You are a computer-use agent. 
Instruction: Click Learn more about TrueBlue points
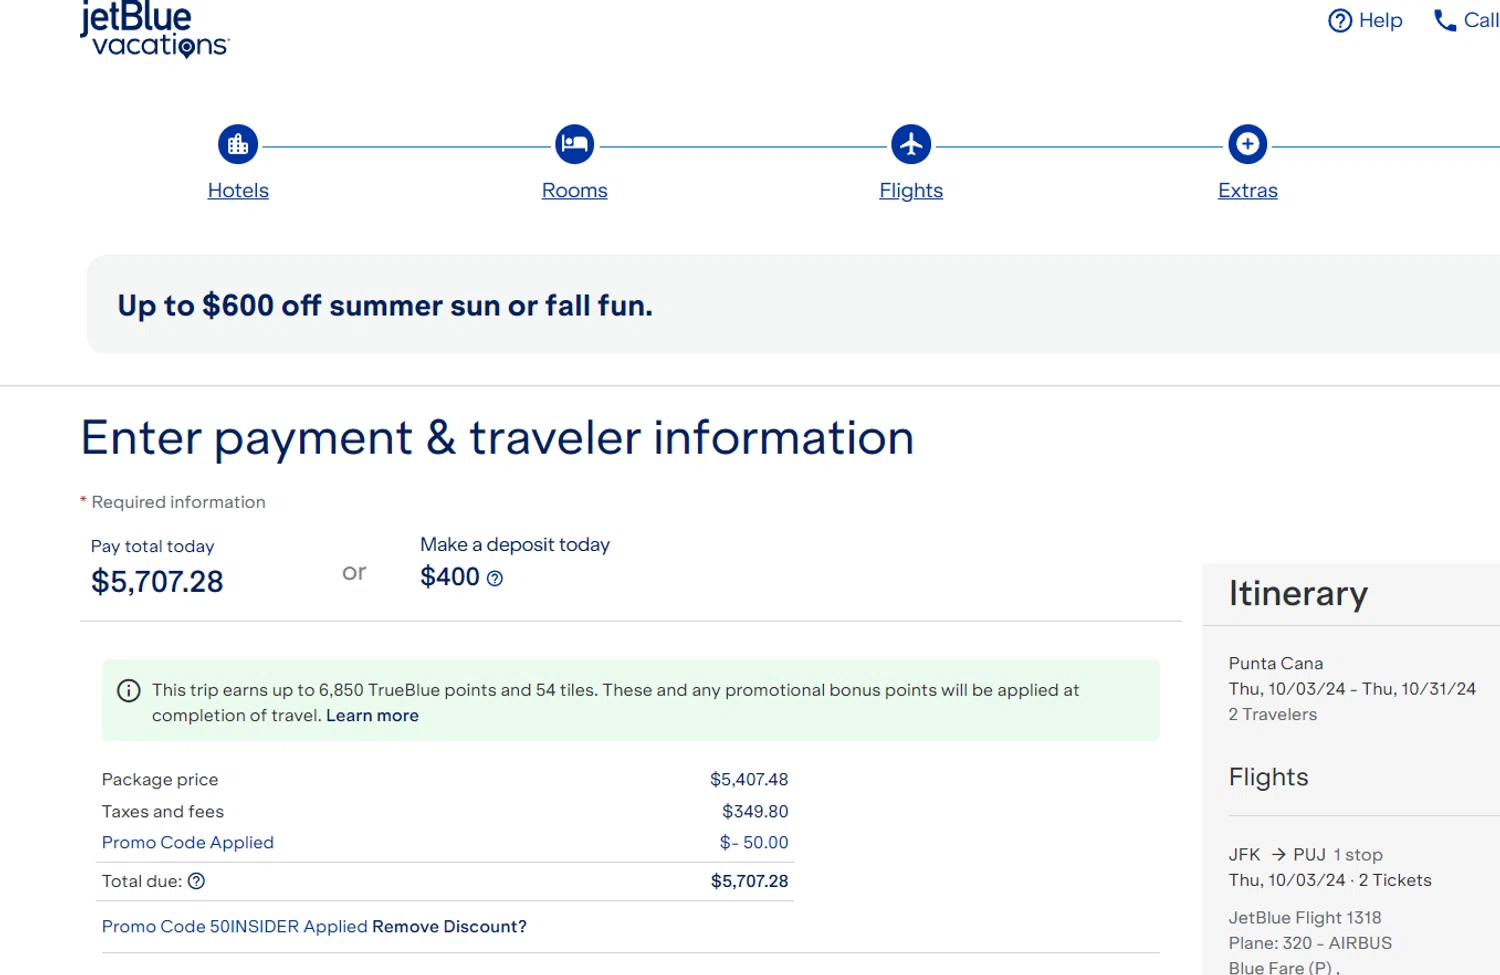coord(372,716)
